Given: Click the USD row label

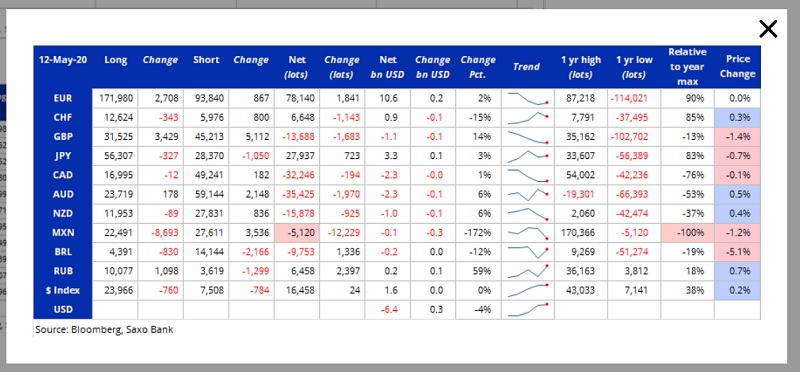Looking at the screenshot, I should 63,310.
